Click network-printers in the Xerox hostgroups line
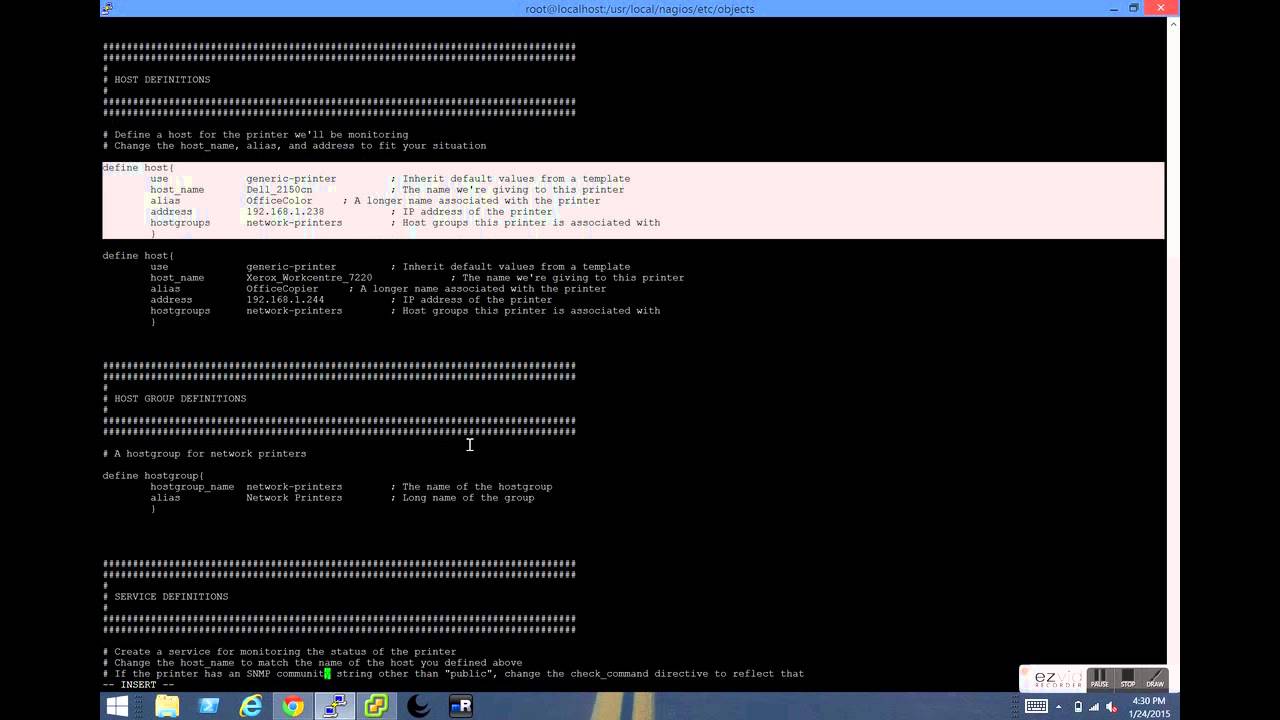The height and width of the screenshot is (720, 1280). pyautogui.click(x=294, y=311)
